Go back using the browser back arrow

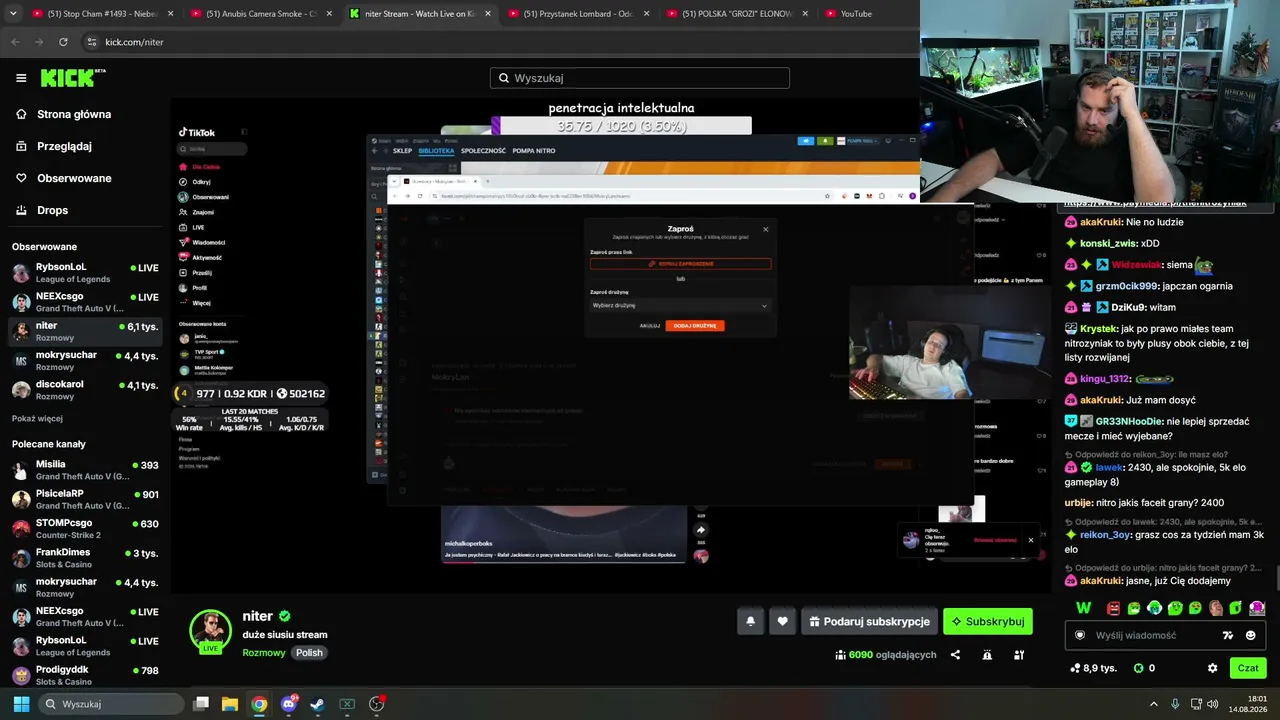[15, 42]
